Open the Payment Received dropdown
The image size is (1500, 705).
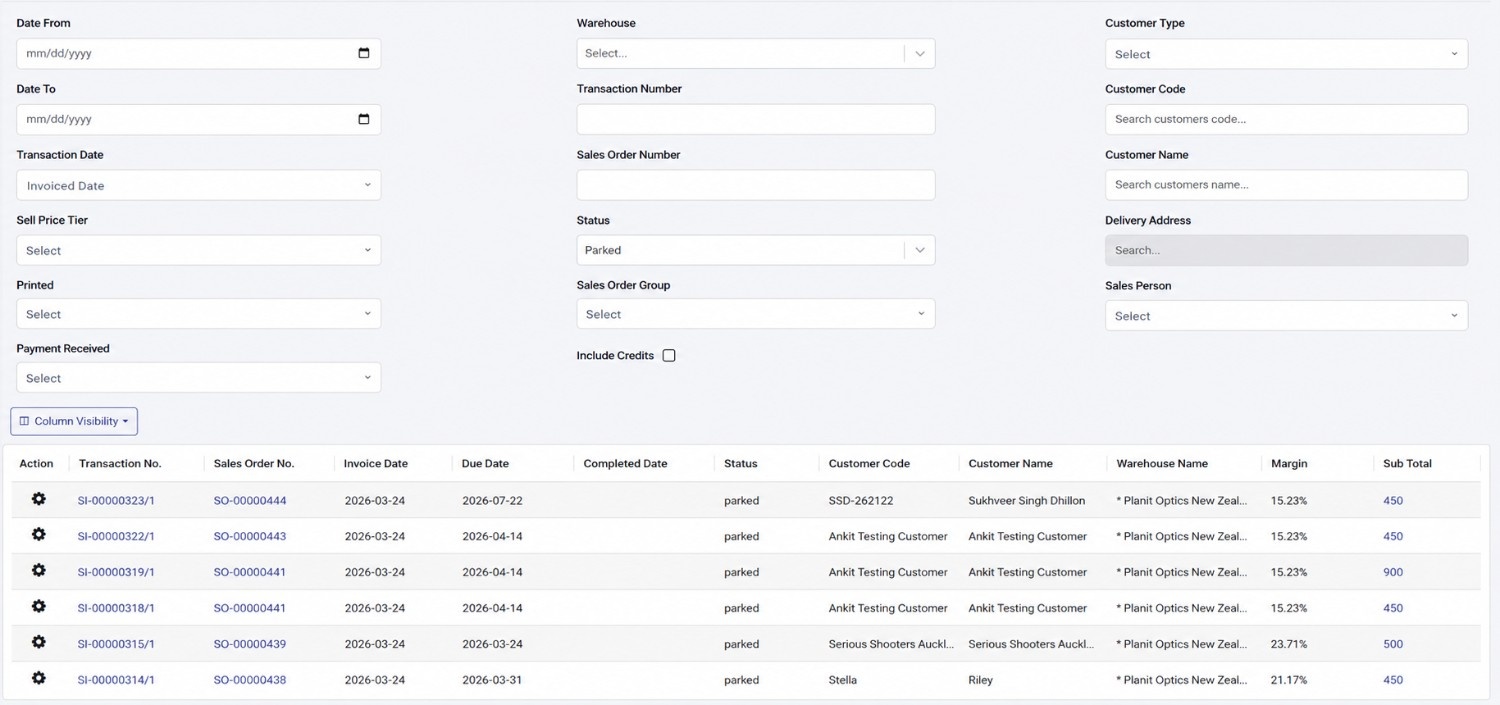click(199, 378)
